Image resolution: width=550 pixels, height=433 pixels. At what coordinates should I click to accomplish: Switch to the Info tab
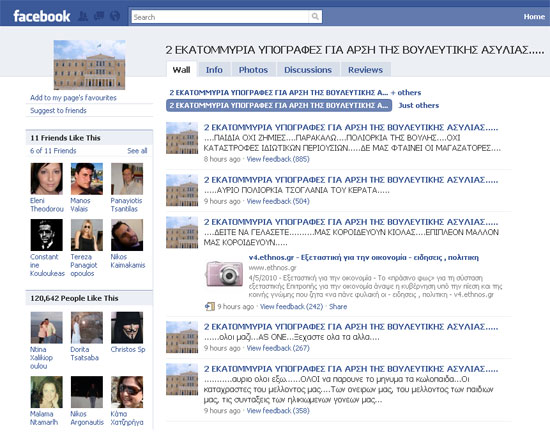214,70
